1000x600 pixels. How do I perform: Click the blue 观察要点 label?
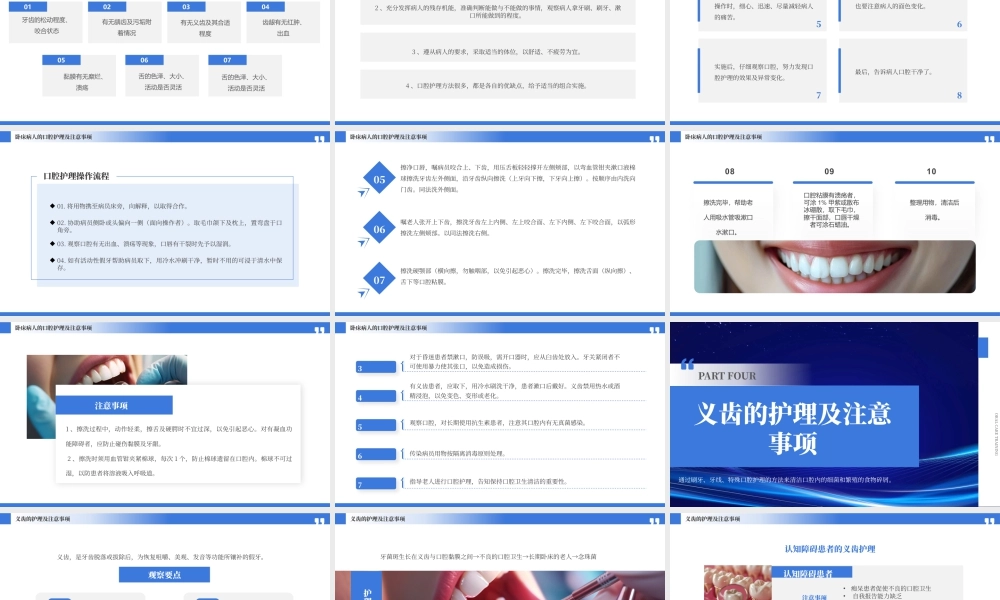click(165, 574)
